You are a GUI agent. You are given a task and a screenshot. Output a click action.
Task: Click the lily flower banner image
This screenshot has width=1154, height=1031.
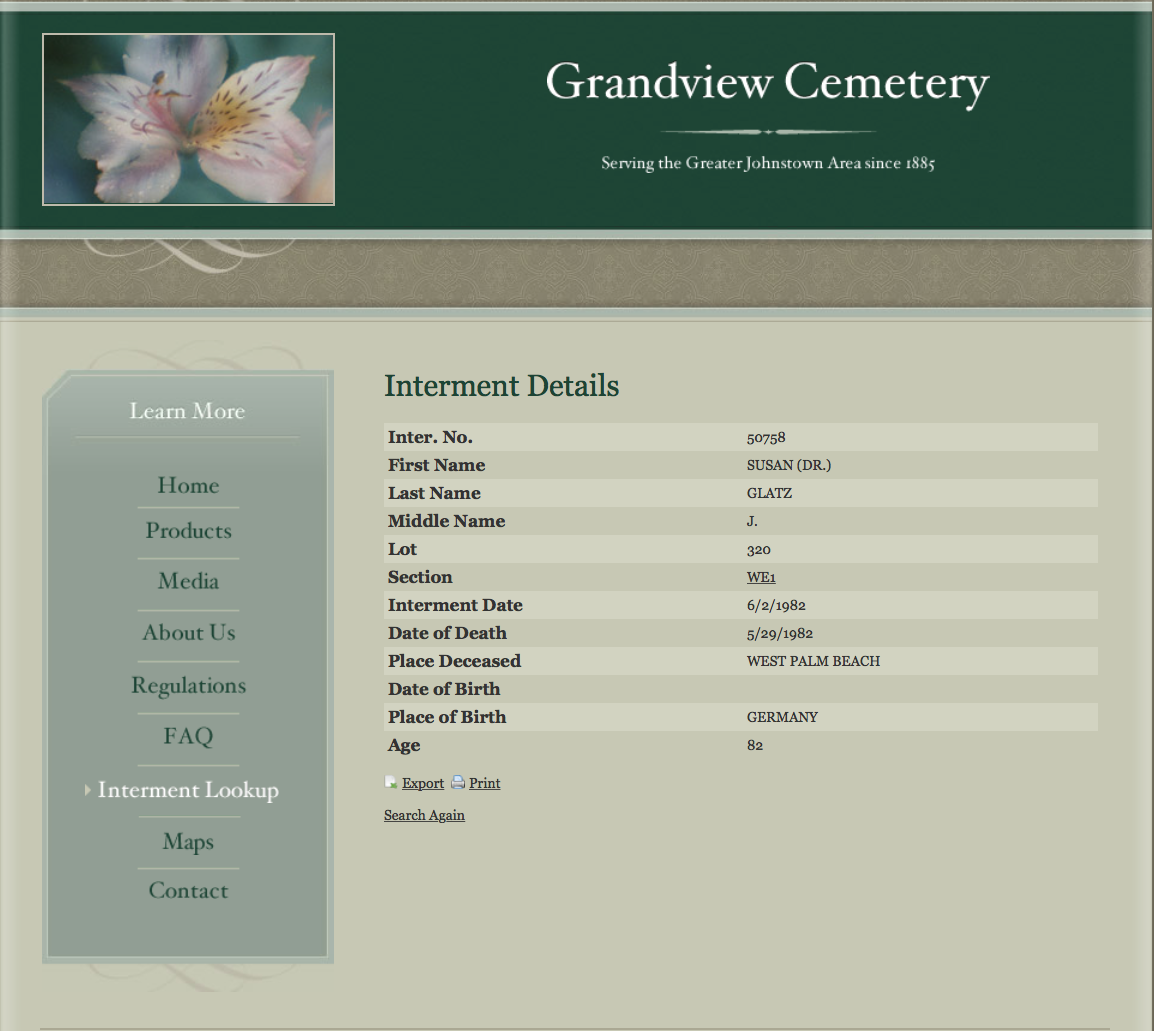tap(188, 120)
